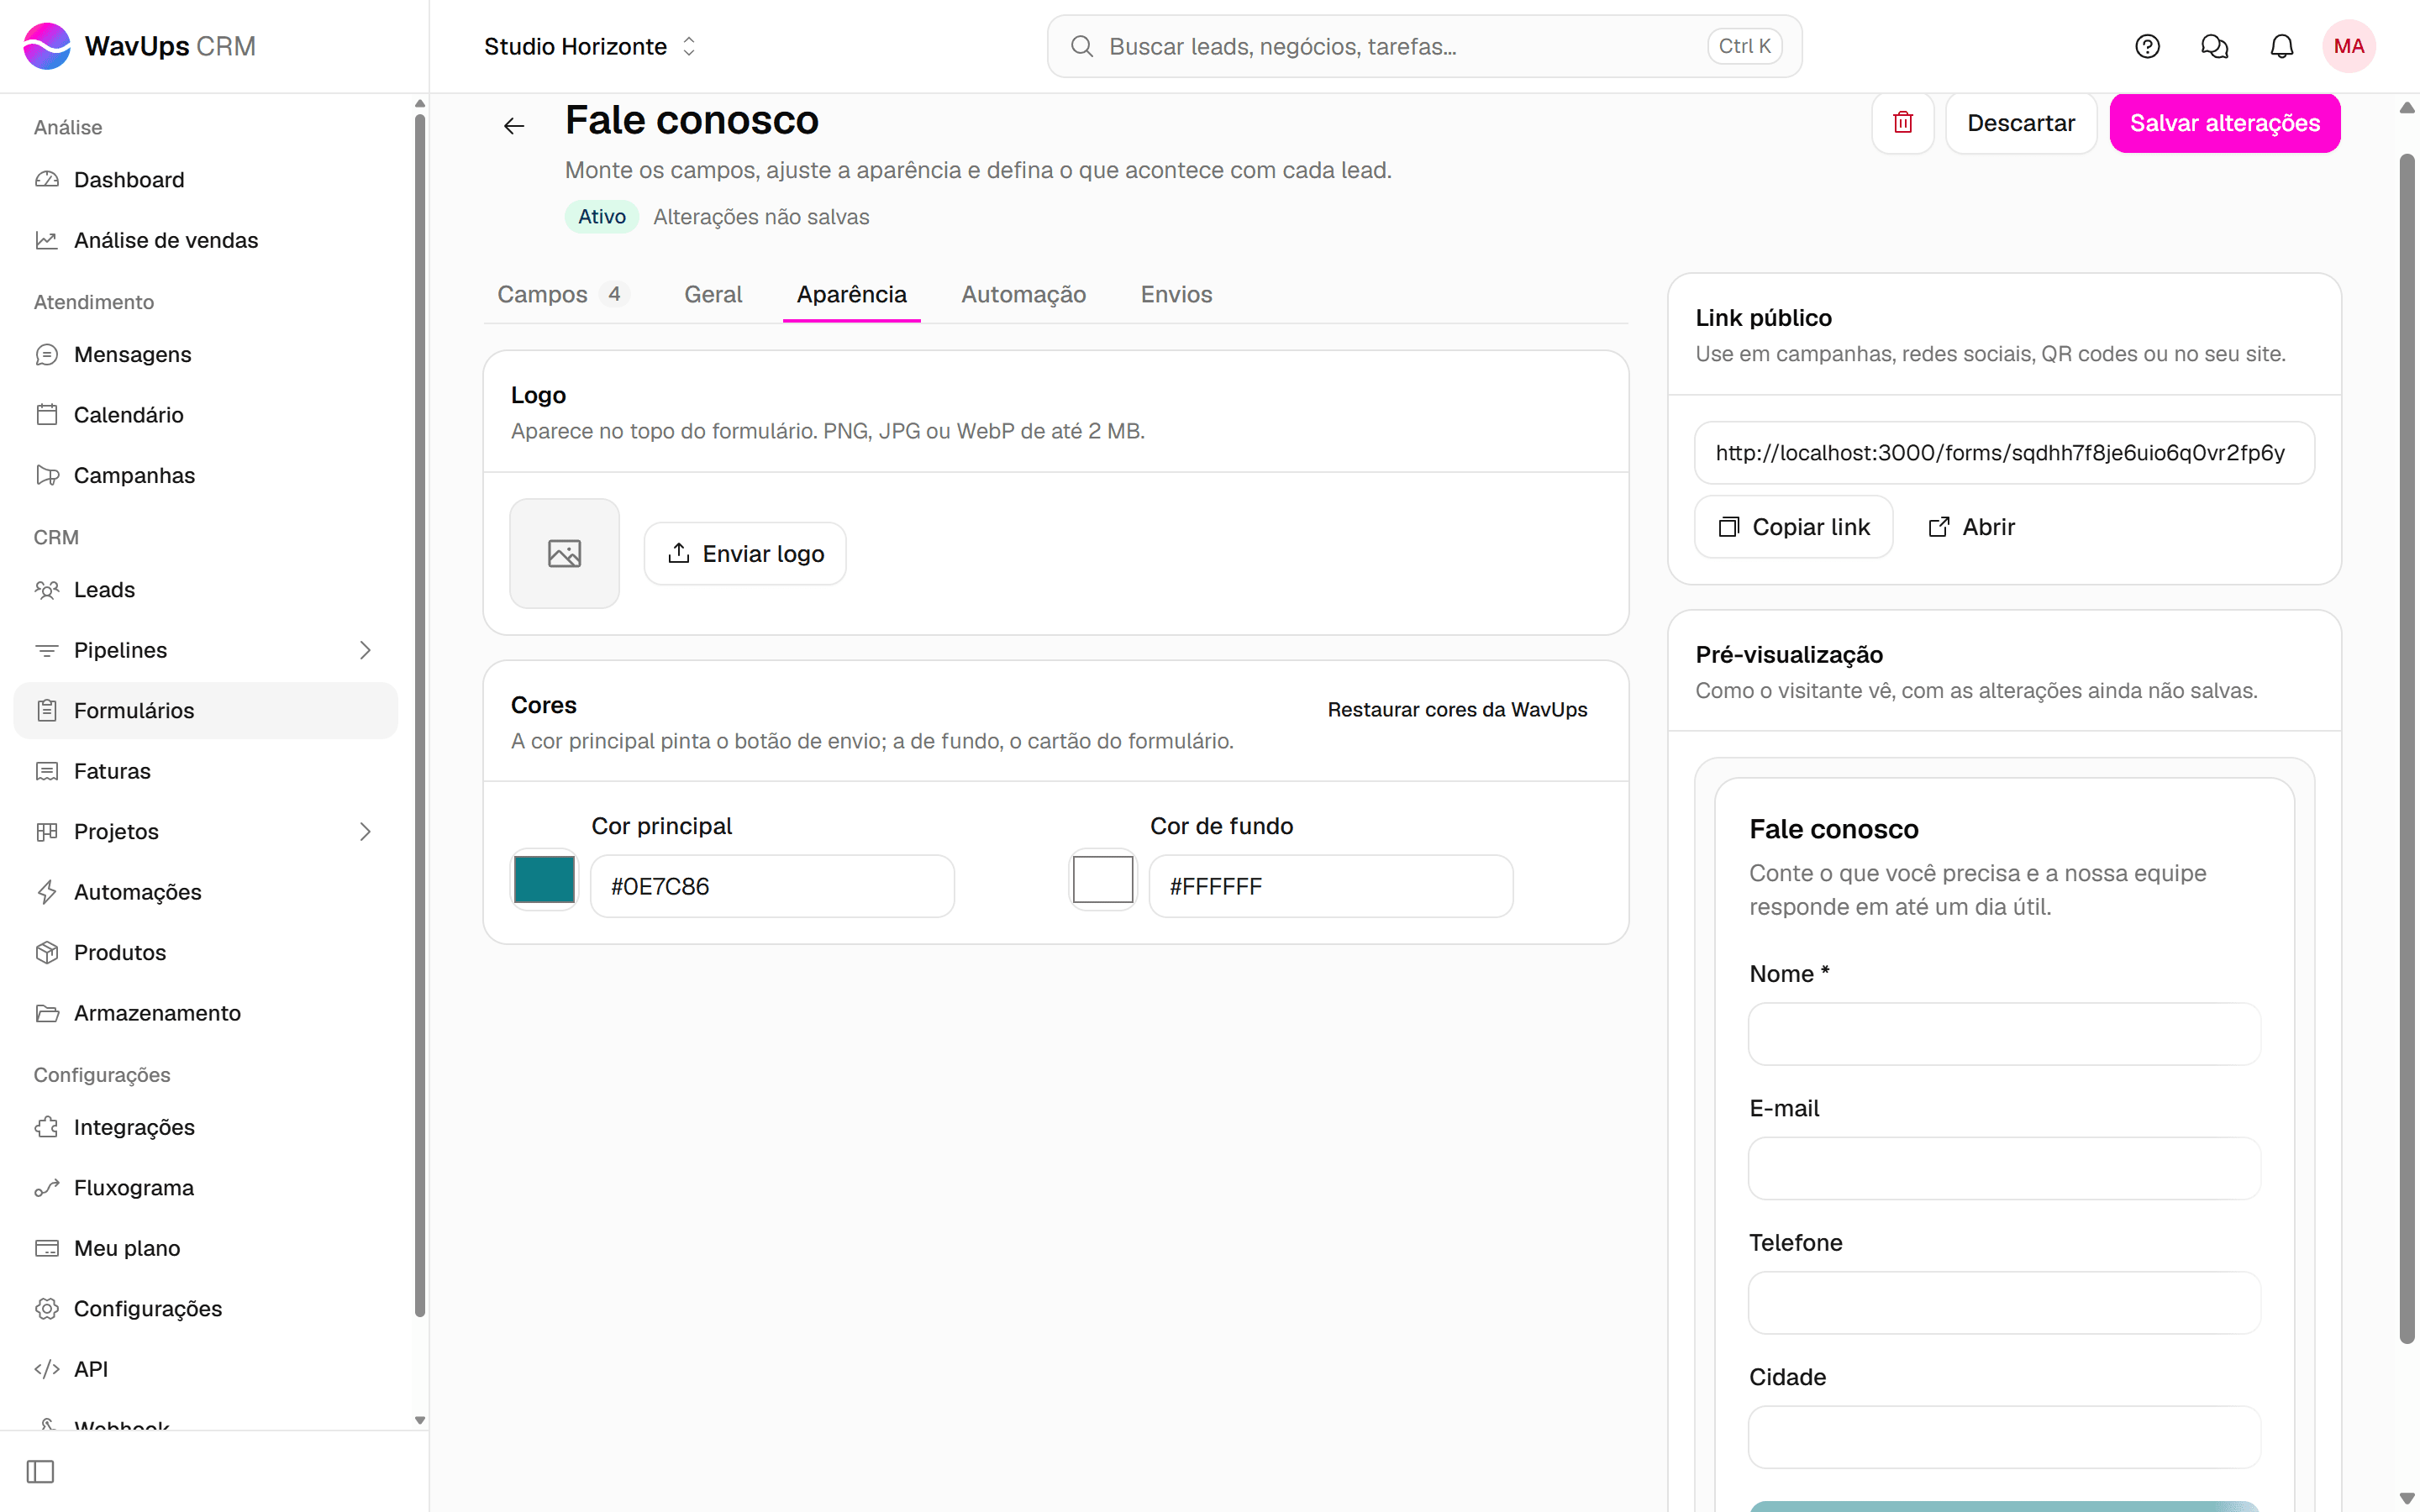Switch to the Automação tab

[x=1023, y=294]
